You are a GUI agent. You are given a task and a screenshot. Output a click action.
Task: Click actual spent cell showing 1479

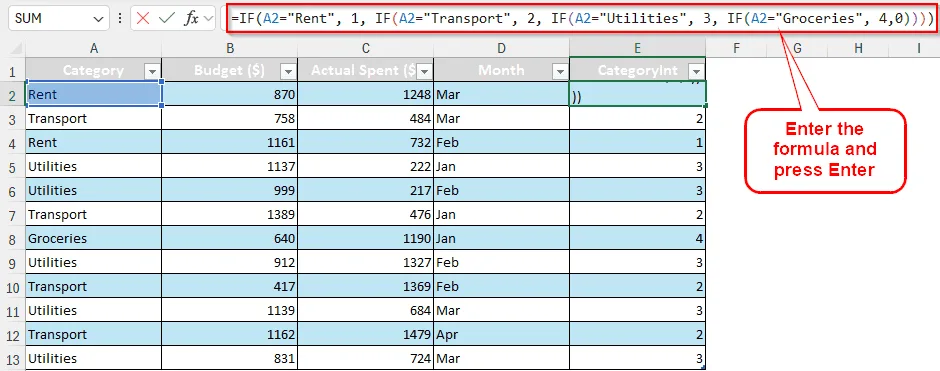tap(366, 334)
